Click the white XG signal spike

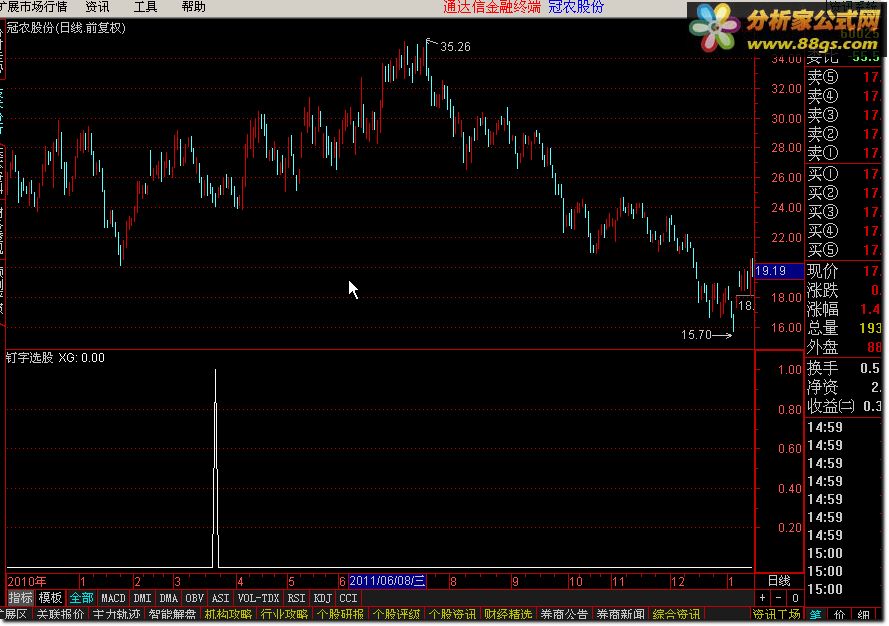215,468
